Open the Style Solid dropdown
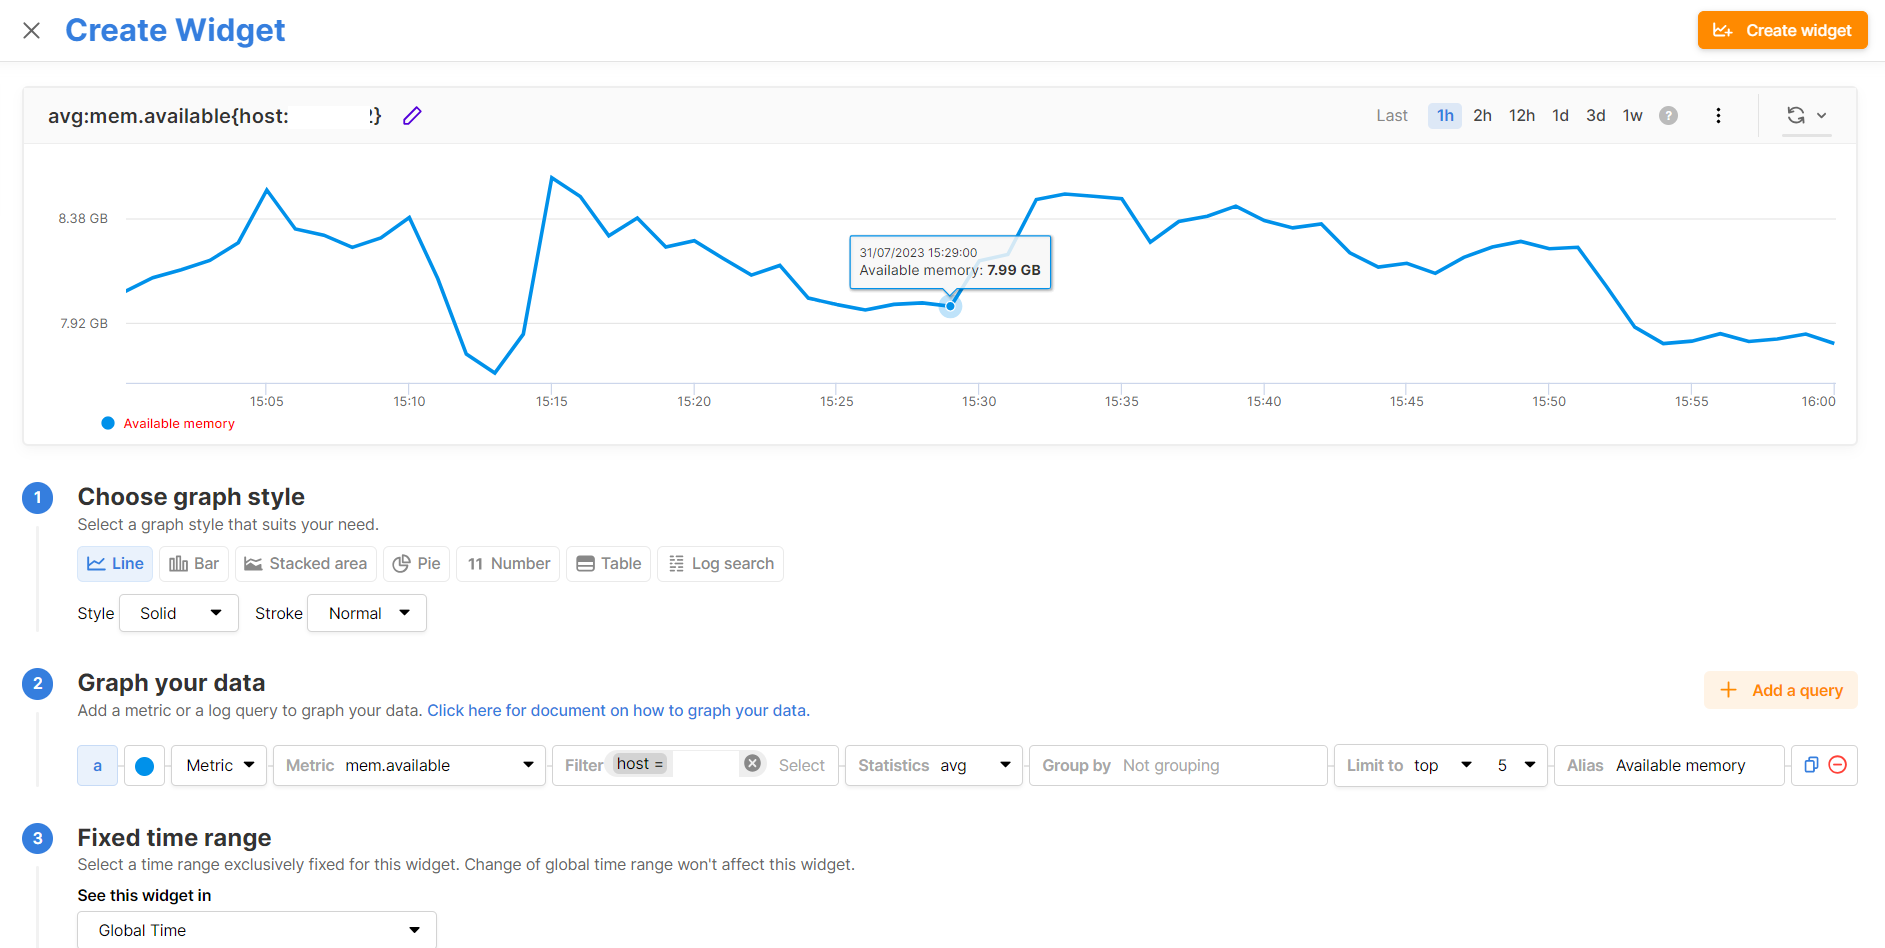The height and width of the screenshot is (948, 1885). [179, 613]
